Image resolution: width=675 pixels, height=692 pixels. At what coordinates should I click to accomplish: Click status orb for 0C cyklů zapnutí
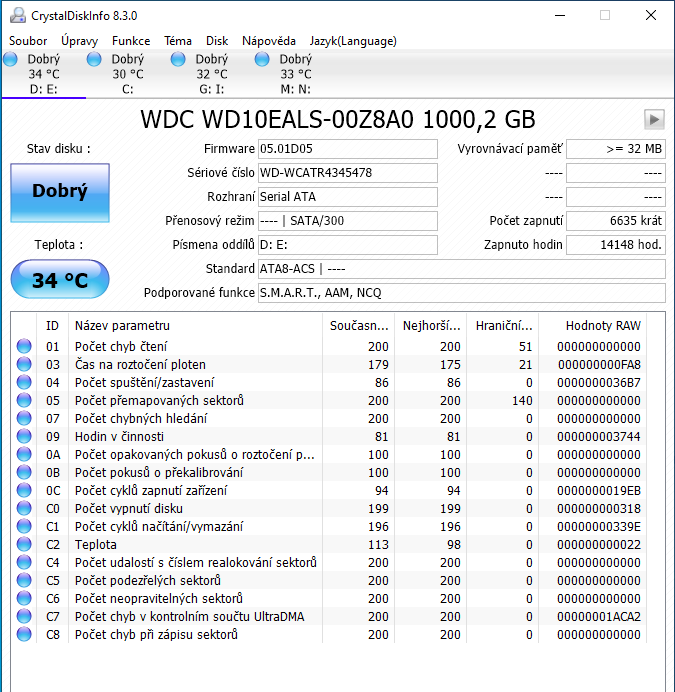coord(24,490)
